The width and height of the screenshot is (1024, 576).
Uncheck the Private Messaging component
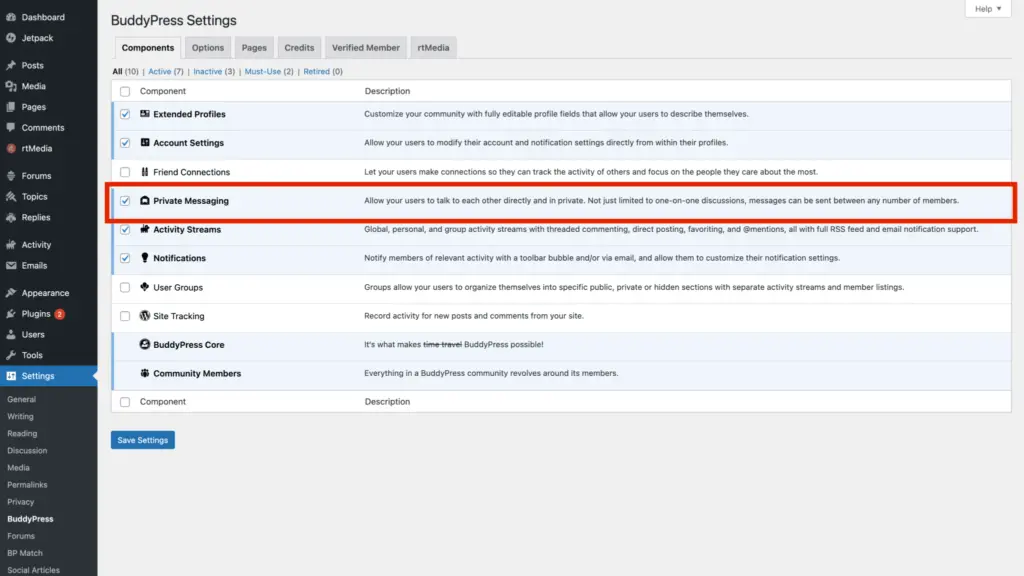coord(125,201)
